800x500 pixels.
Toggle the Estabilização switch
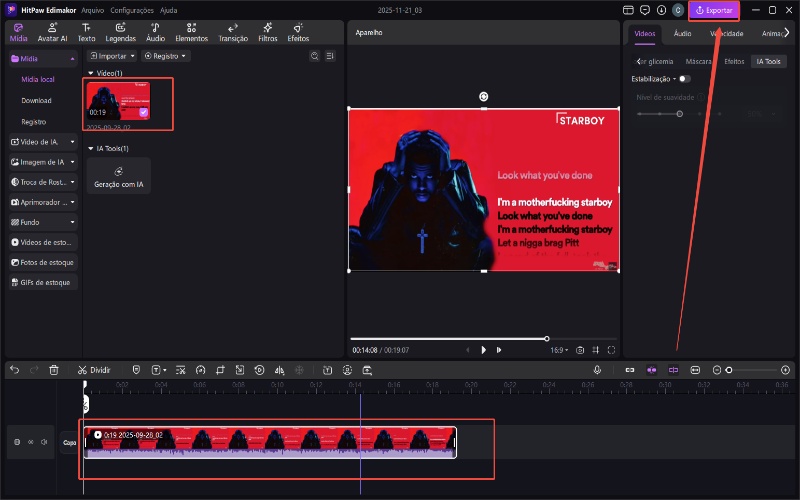pyautogui.click(x=684, y=78)
